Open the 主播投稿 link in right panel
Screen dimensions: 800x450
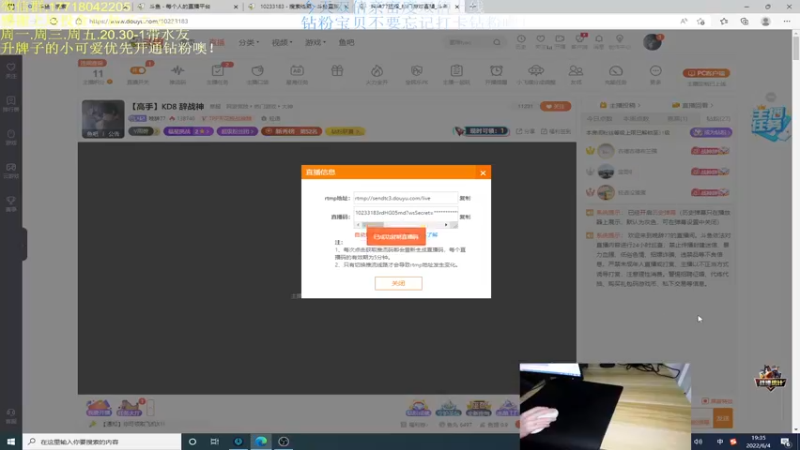[x=620, y=105]
